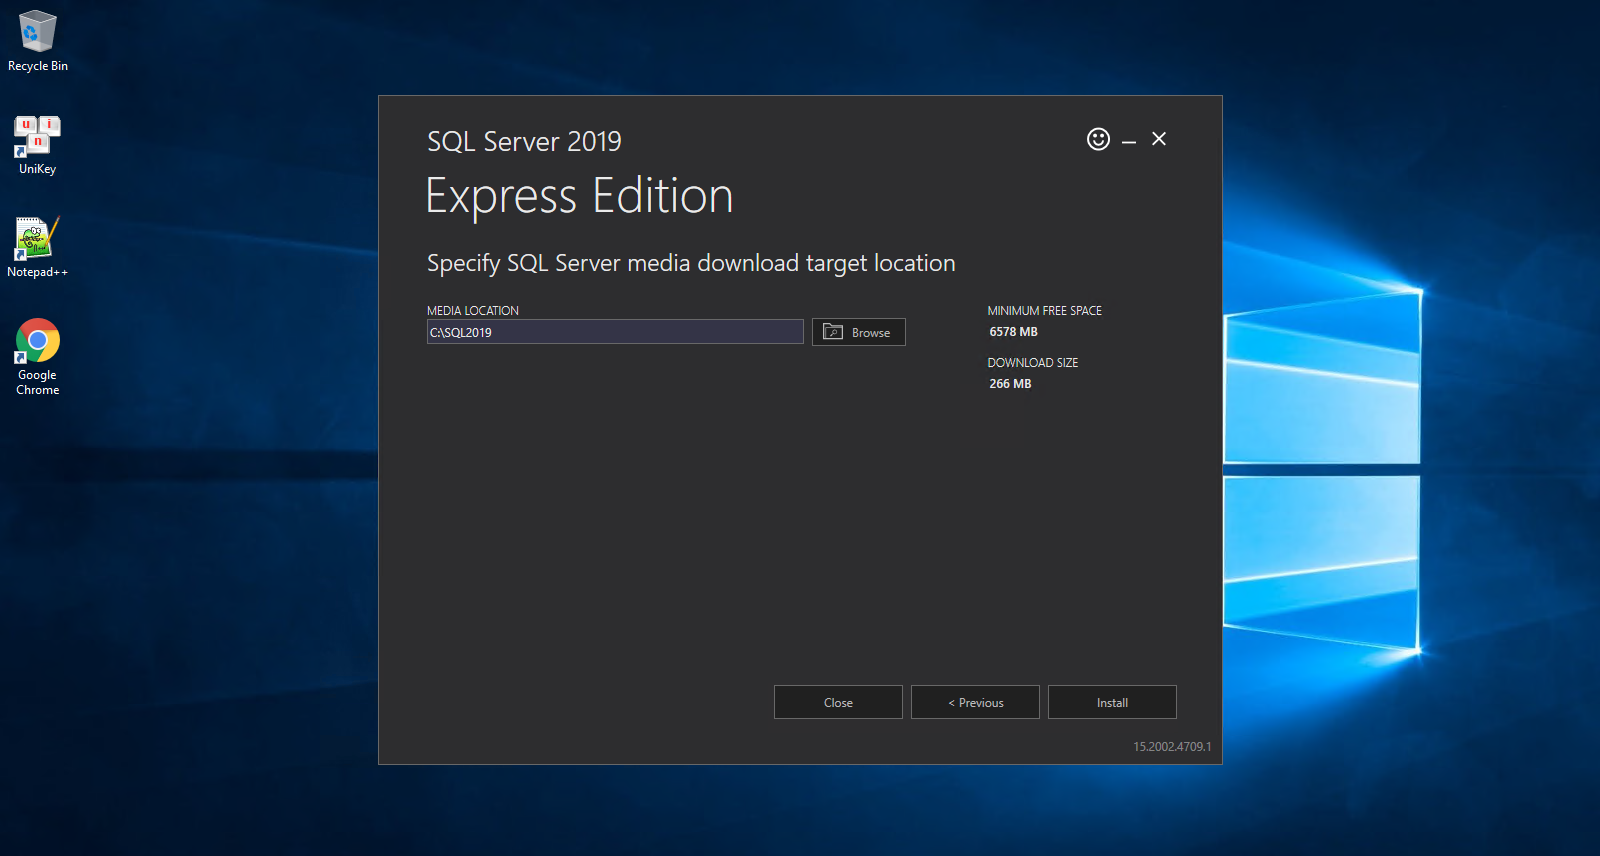Click the media location path field
The width and height of the screenshot is (1600, 856).
tap(615, 332)
